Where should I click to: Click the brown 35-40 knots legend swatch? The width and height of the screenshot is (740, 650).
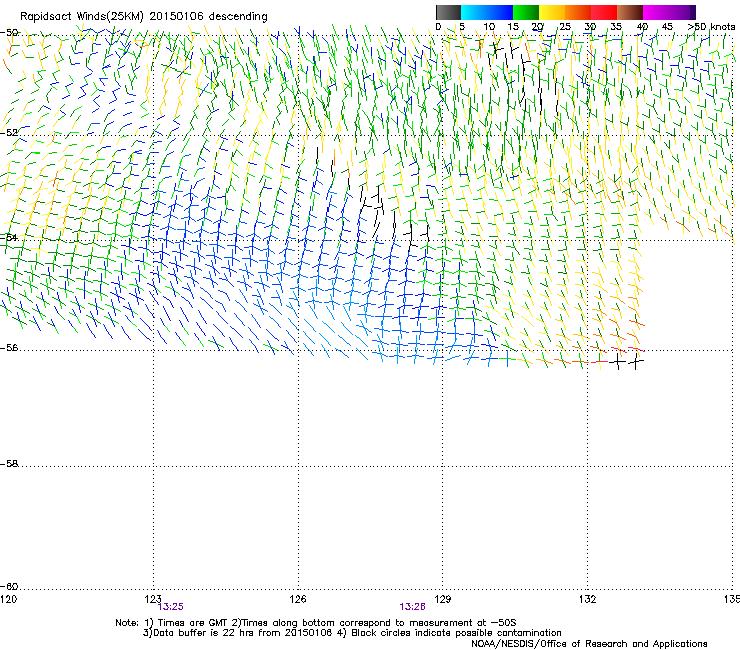point(630,12)
